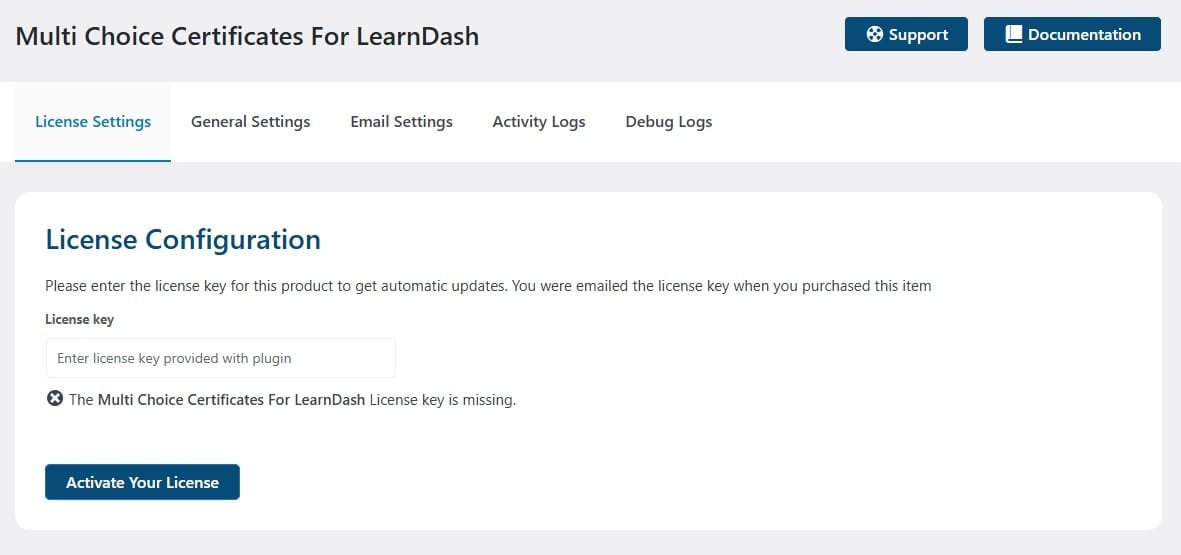The width and height of the screenshot is (1181, 555).
Task: Click the License Configuration heading
Action: 183,239
